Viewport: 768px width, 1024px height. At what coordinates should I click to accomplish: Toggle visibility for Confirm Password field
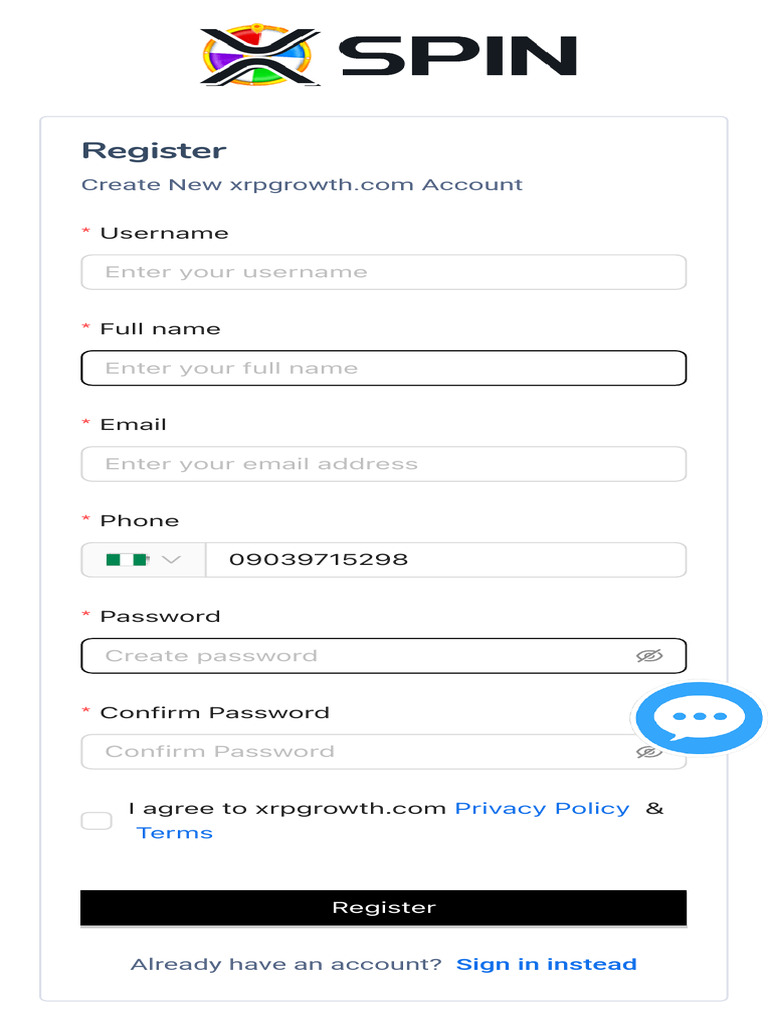pyautogui.click(x=649, y=753)
